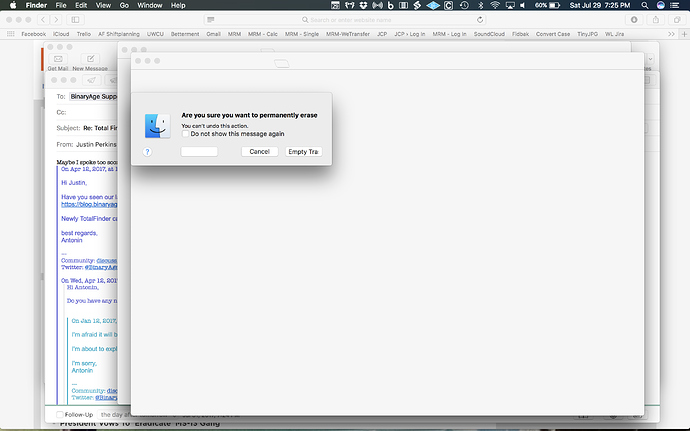
Task: Open the MRM - Calc bookmark
Action: [263, 34]
